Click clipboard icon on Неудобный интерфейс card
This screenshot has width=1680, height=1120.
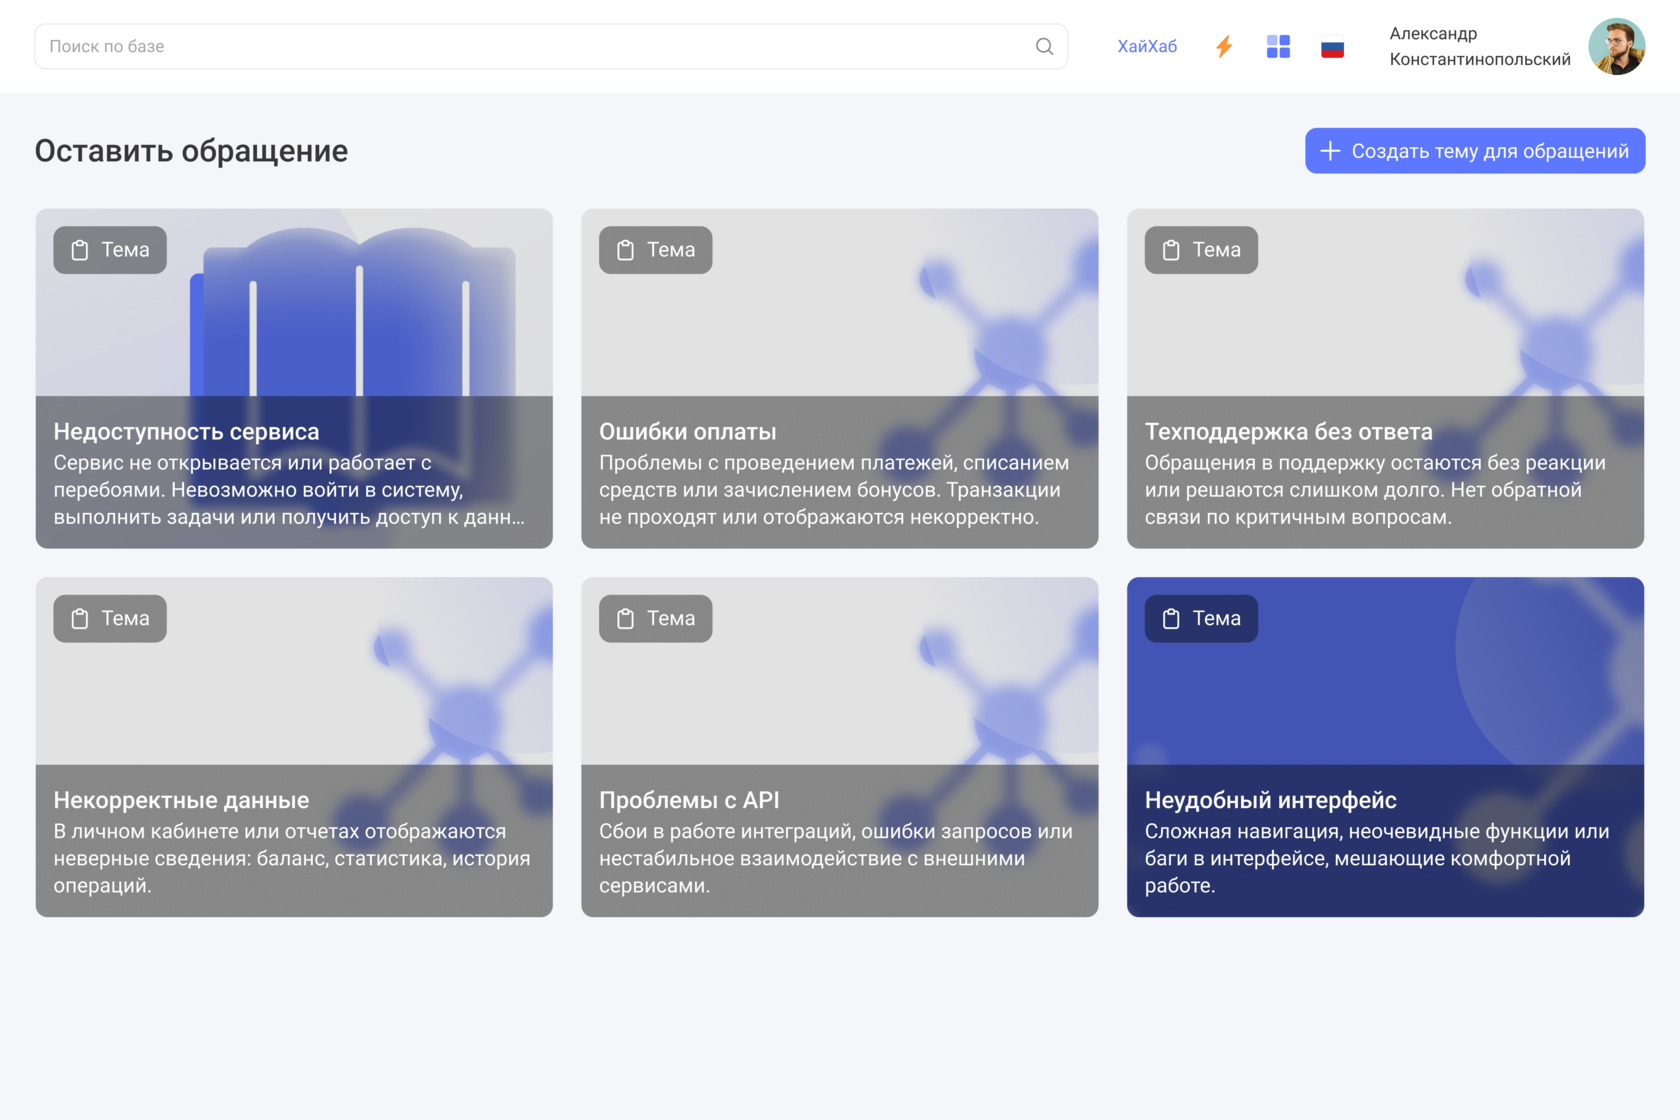pyautogui.click(x=1171, y=619)
